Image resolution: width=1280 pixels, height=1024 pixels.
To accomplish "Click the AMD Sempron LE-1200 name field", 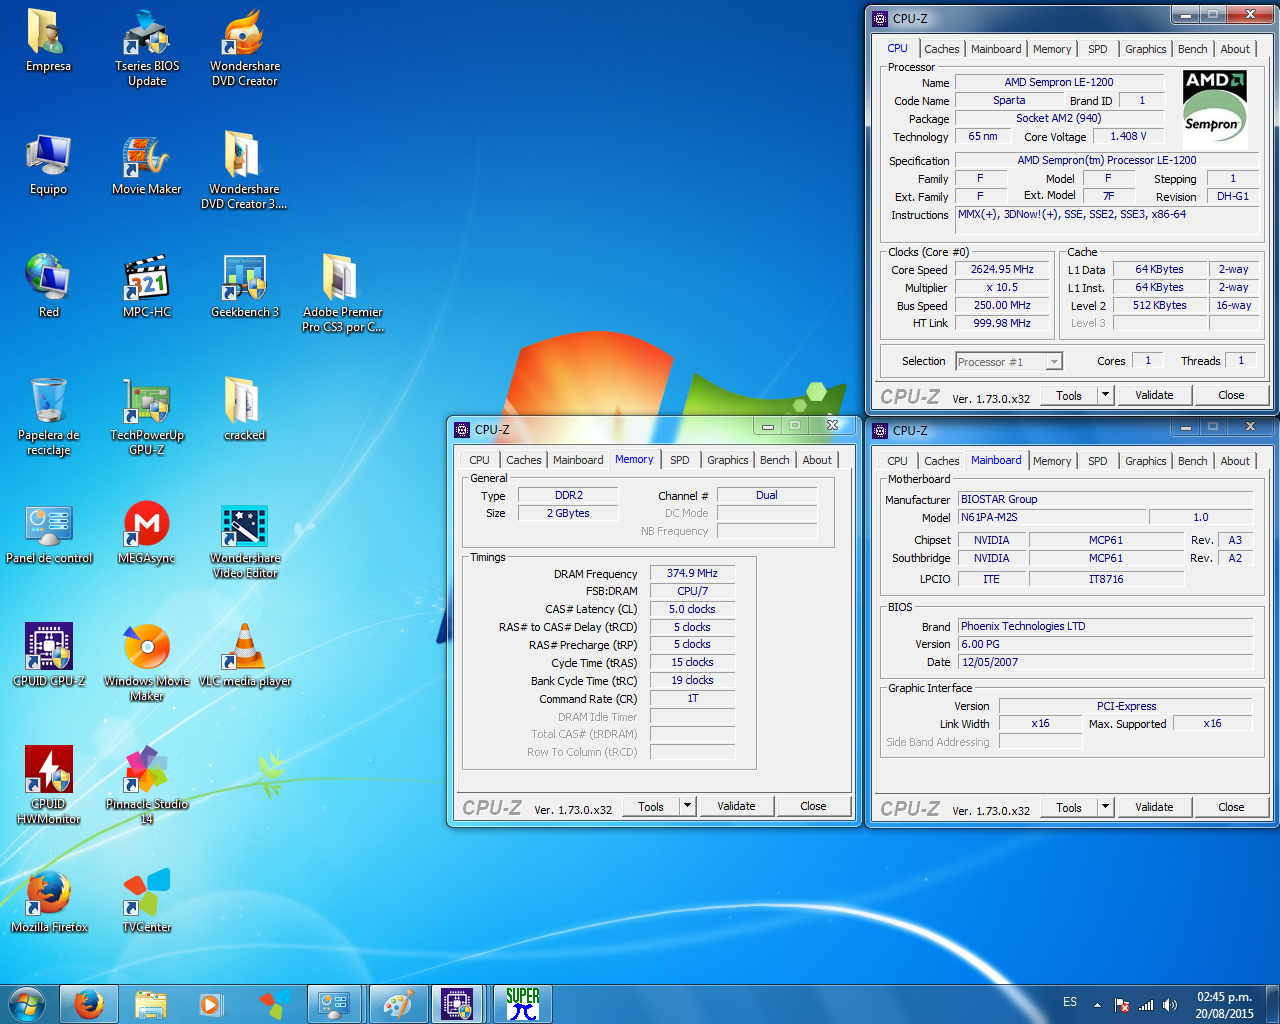I will click(x=1059, y=83).
